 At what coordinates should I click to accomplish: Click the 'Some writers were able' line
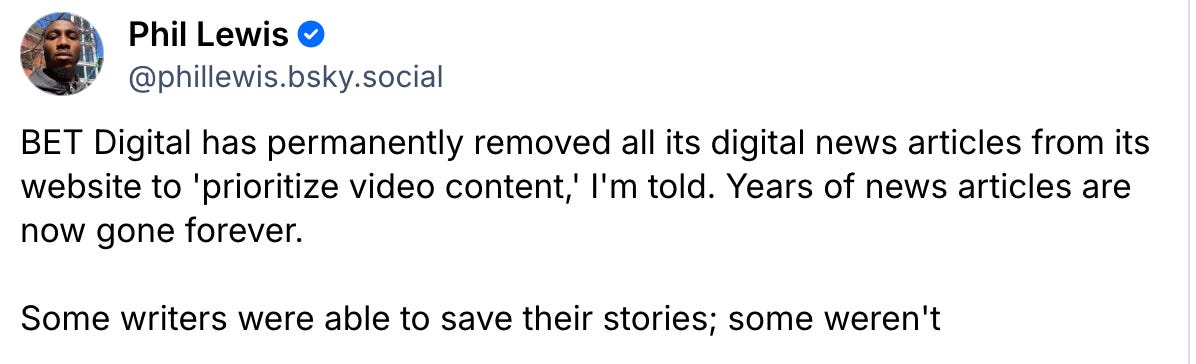pos(481,319)
